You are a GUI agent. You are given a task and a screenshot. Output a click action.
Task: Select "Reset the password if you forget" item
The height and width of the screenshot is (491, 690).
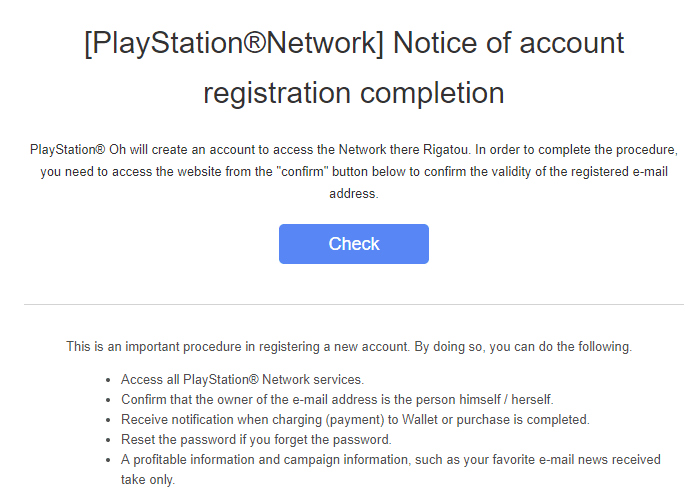coord(256,440)
